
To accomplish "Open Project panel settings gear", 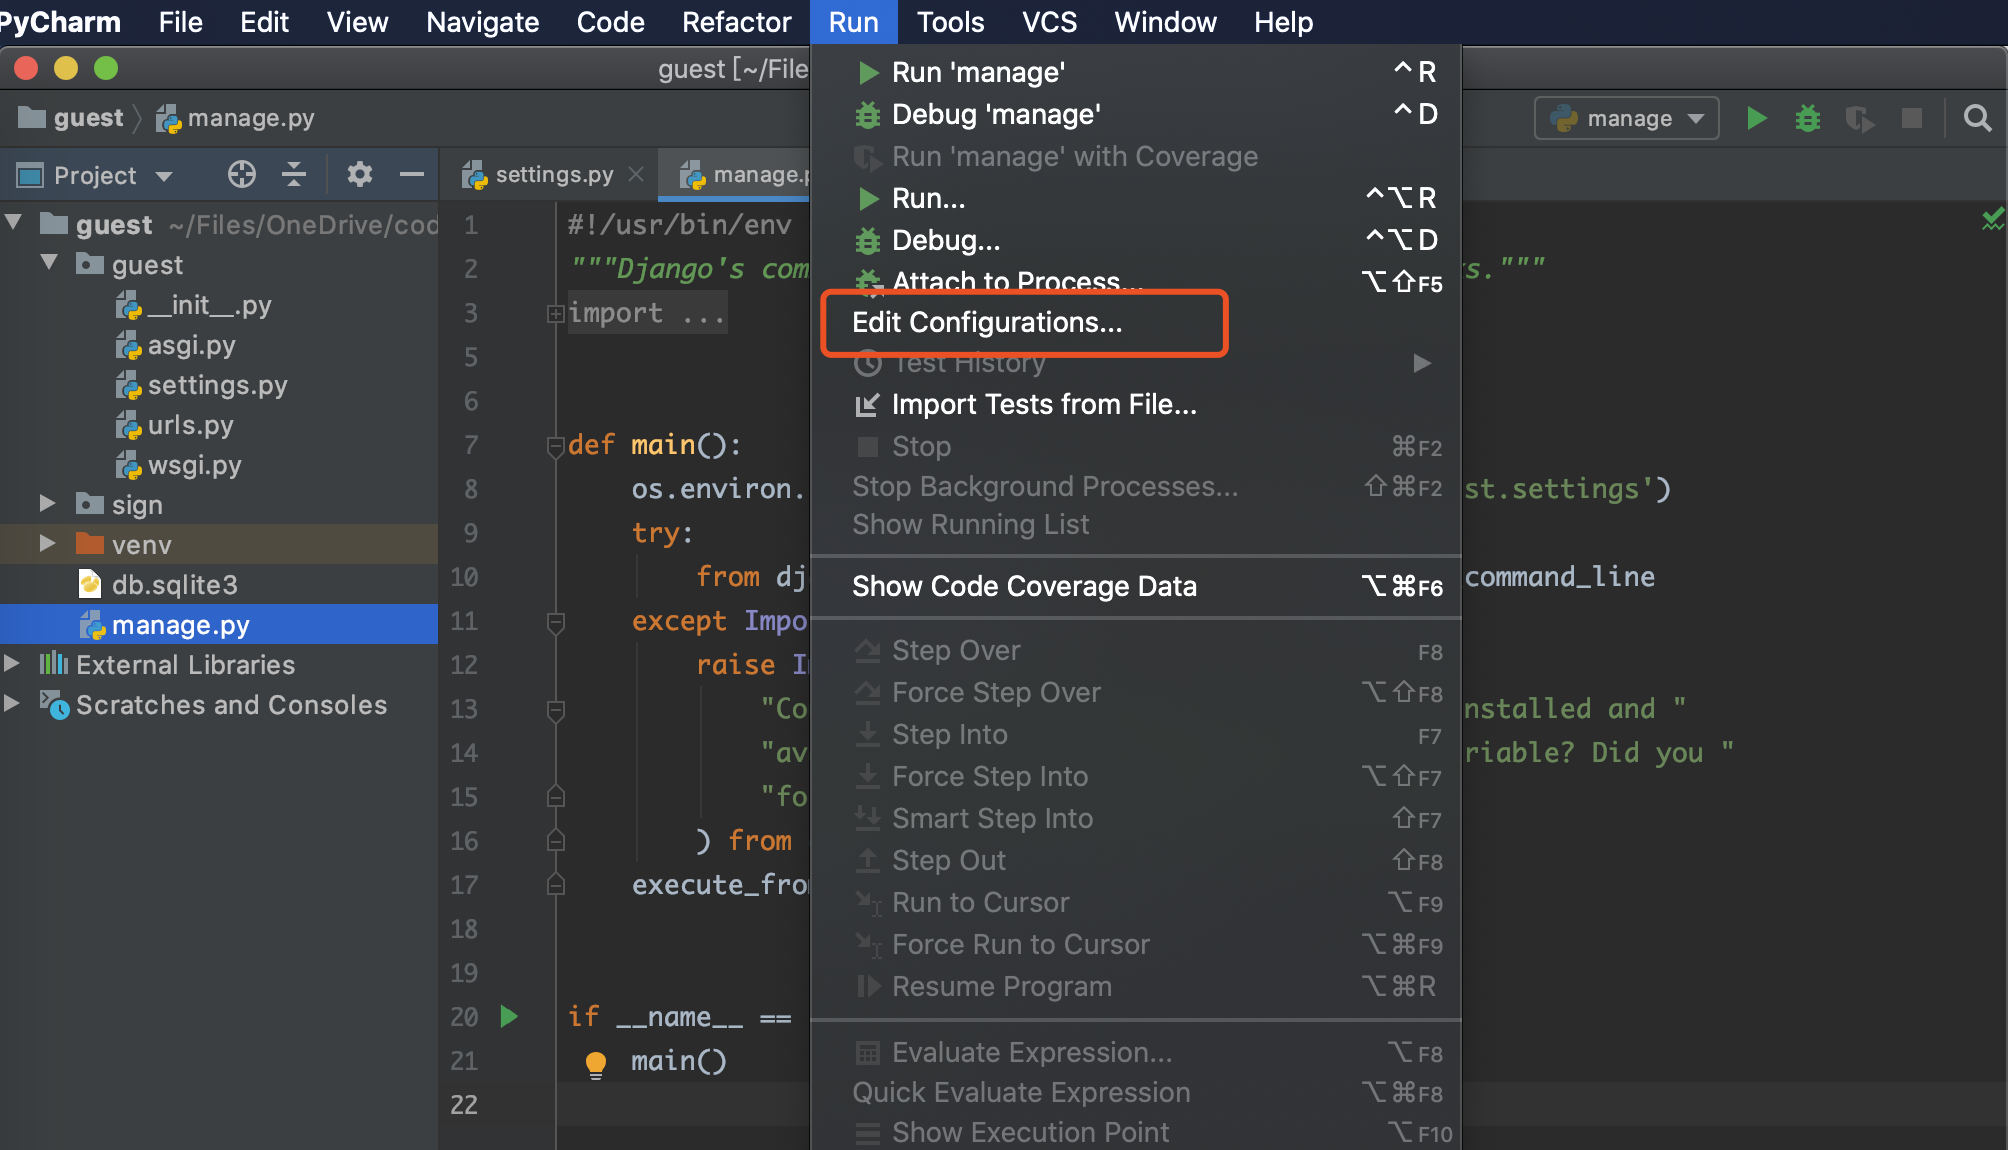I will (x=359, y=175).
